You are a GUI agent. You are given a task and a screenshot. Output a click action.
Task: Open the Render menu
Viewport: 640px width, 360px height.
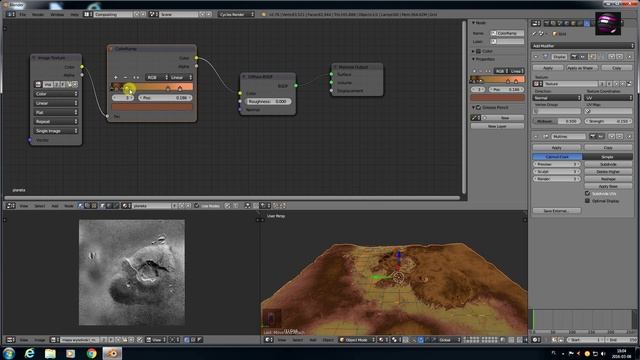(x=38, y=14)
